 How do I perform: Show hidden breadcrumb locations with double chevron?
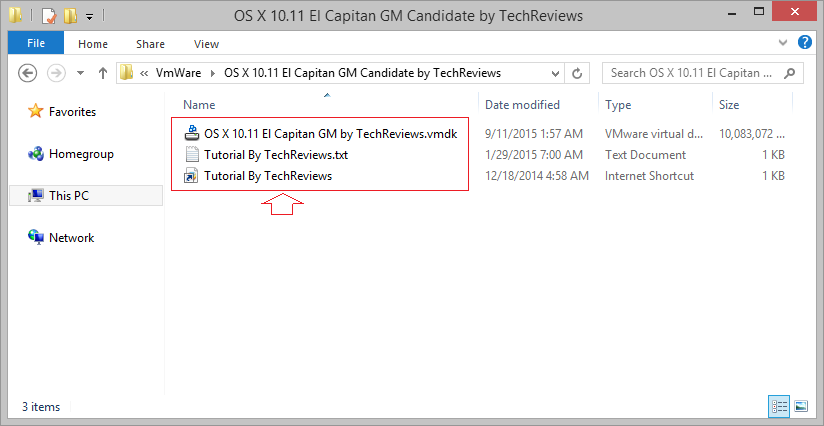[x=144, y=73]
